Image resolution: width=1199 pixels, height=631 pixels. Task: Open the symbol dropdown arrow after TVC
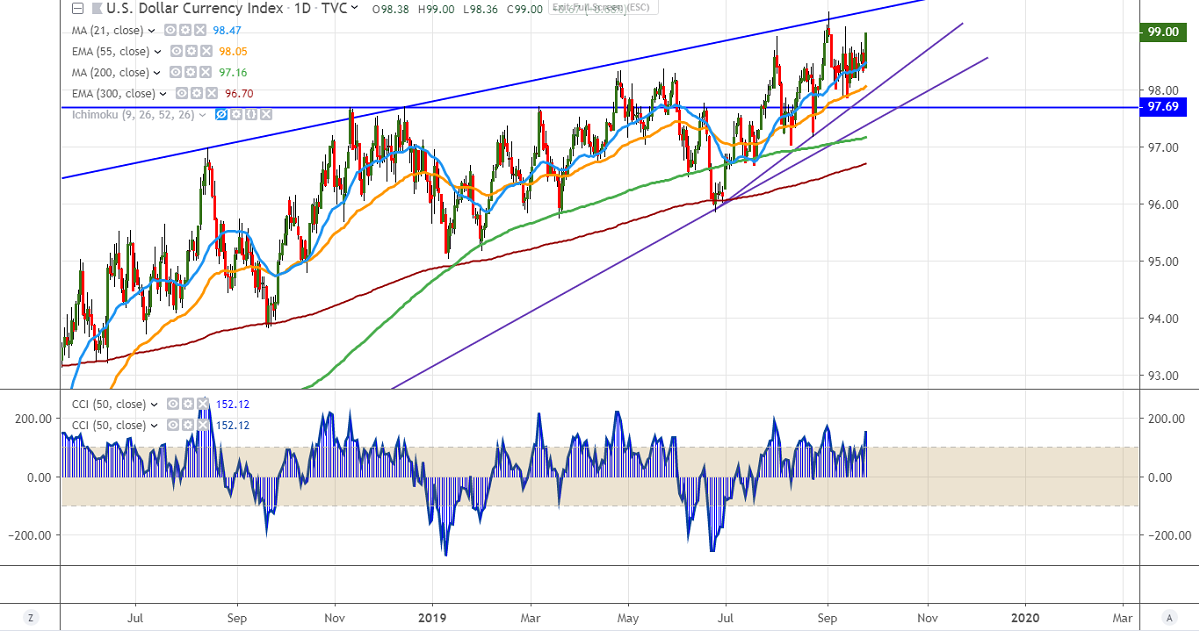[355, 8]
